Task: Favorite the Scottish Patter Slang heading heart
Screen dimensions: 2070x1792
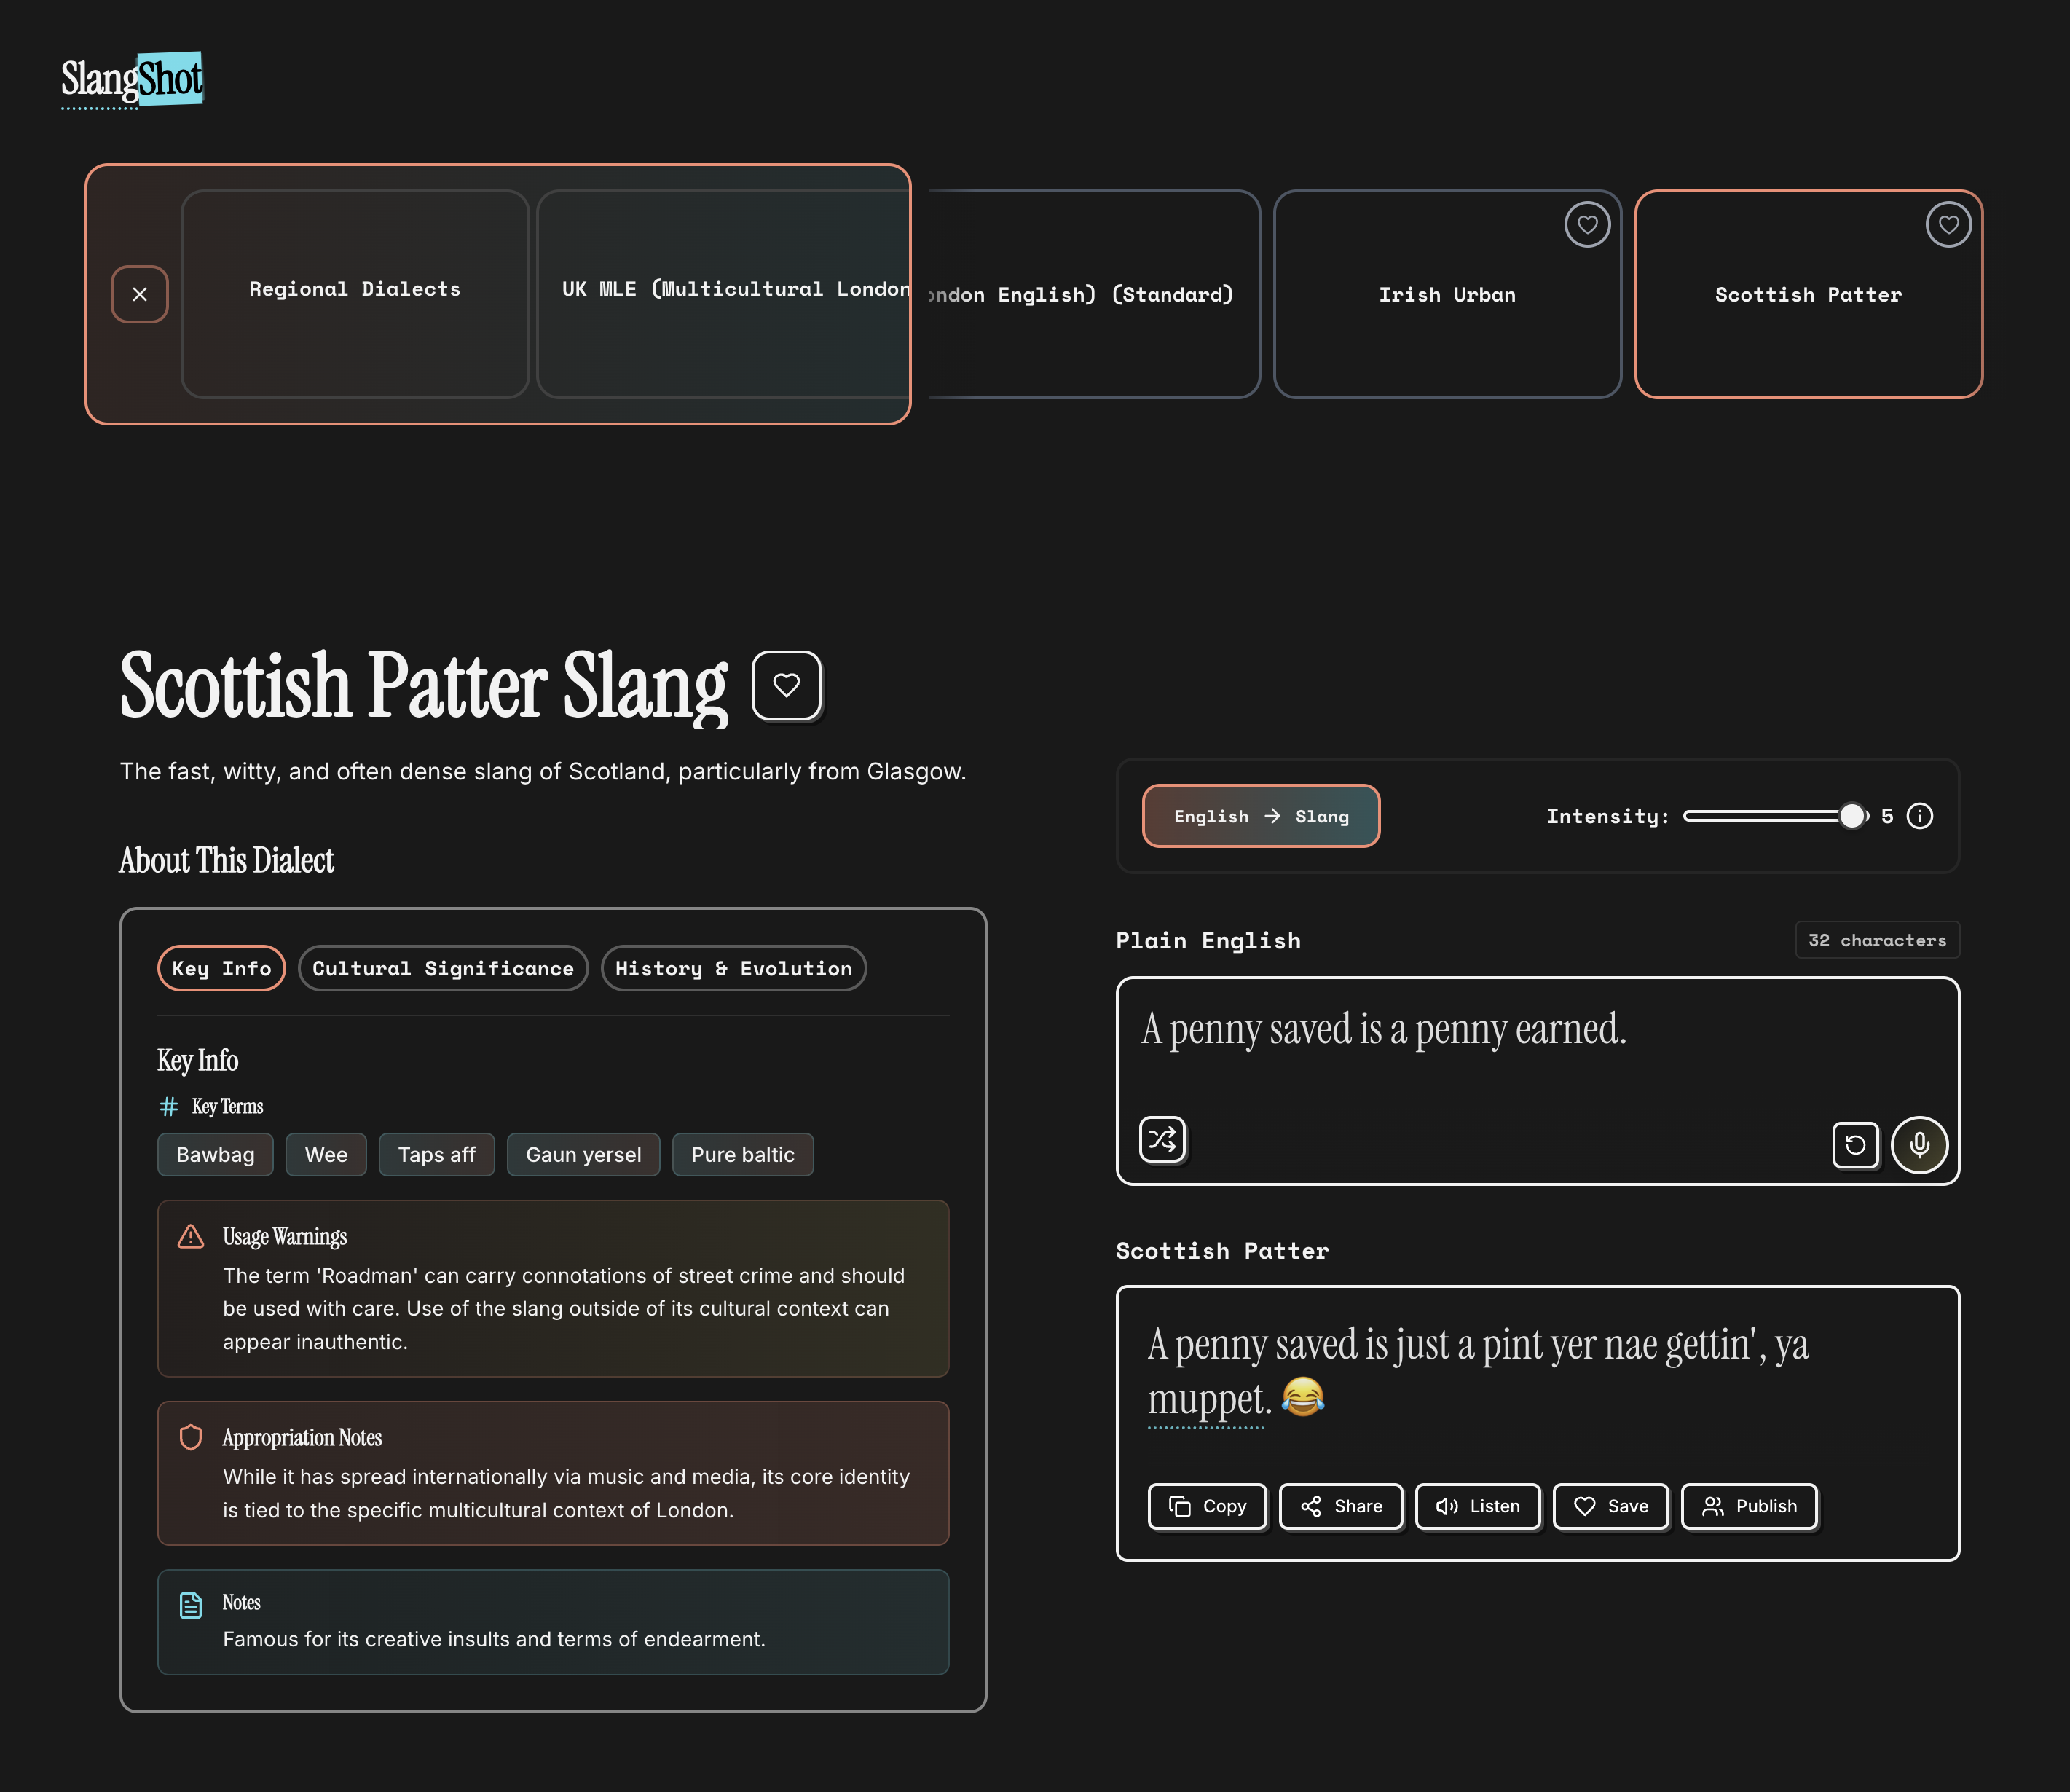Action: (x=786, y=685)
